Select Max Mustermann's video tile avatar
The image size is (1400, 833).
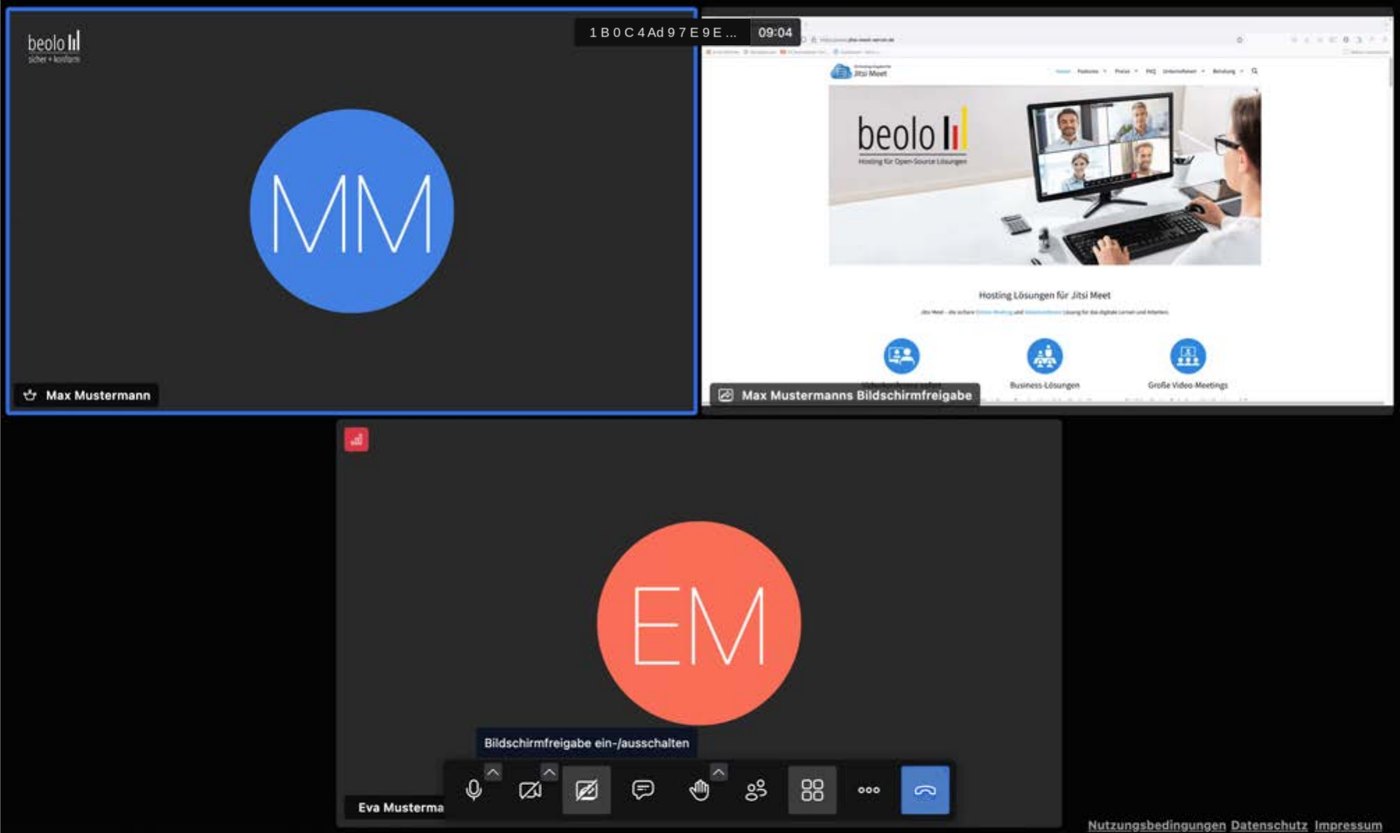coord(352,211)
